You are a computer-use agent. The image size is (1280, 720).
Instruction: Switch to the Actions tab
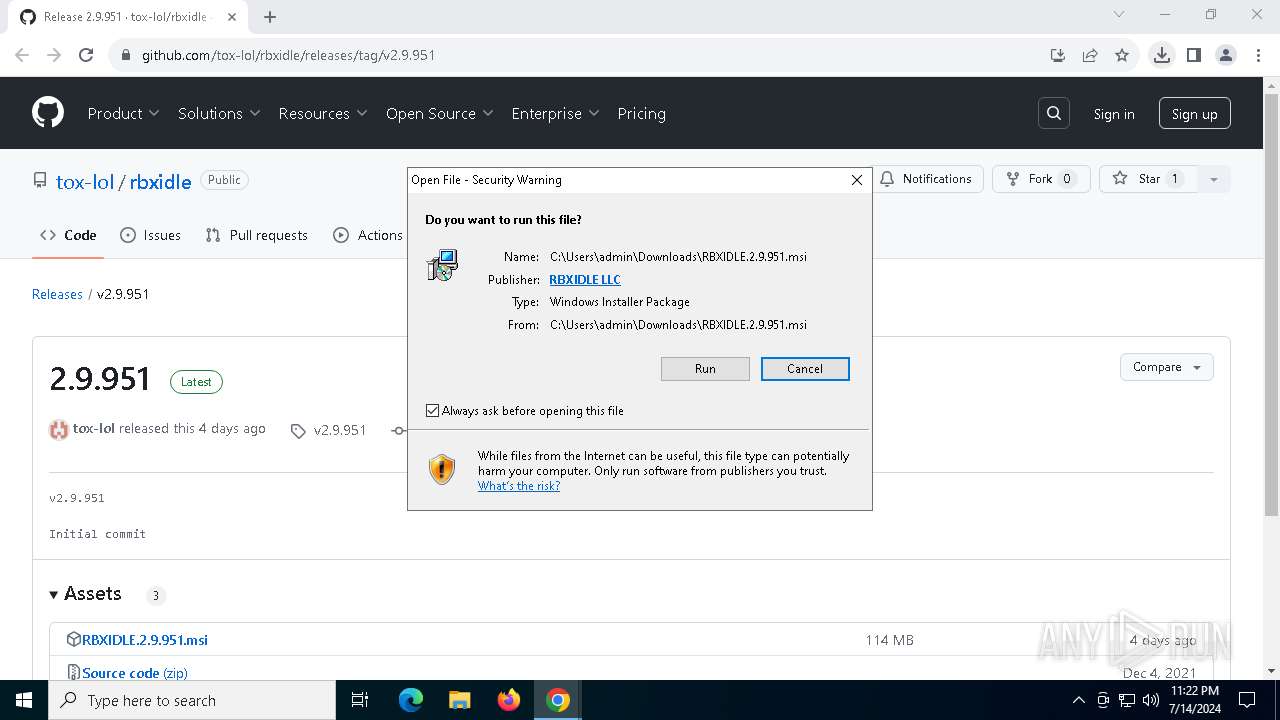pos(368,235)
